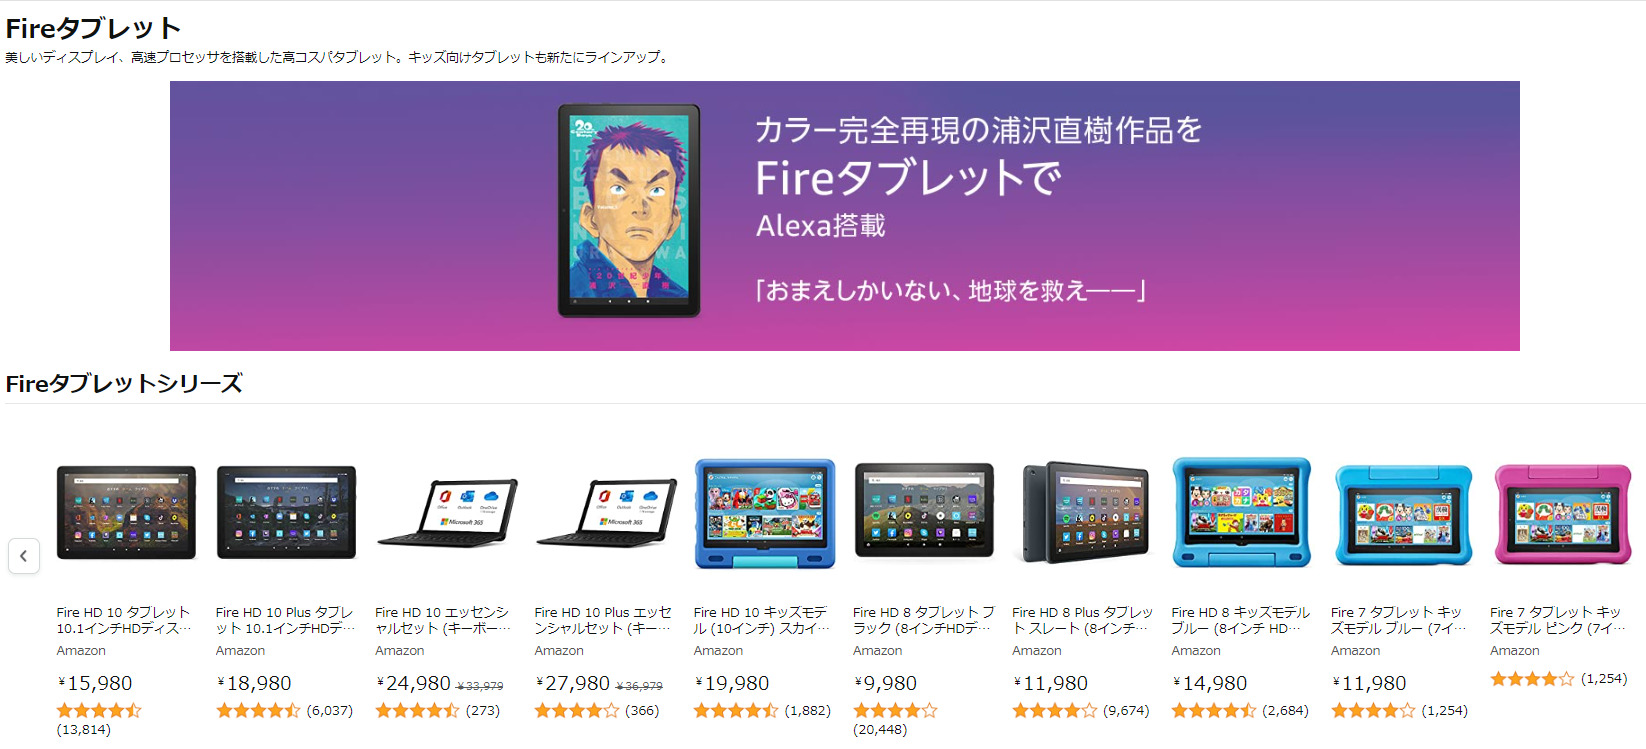Click the Urasawa Naoki Fire tablet banner
This screenshot has height=749, width=1646.
click(x=845, y=216)
